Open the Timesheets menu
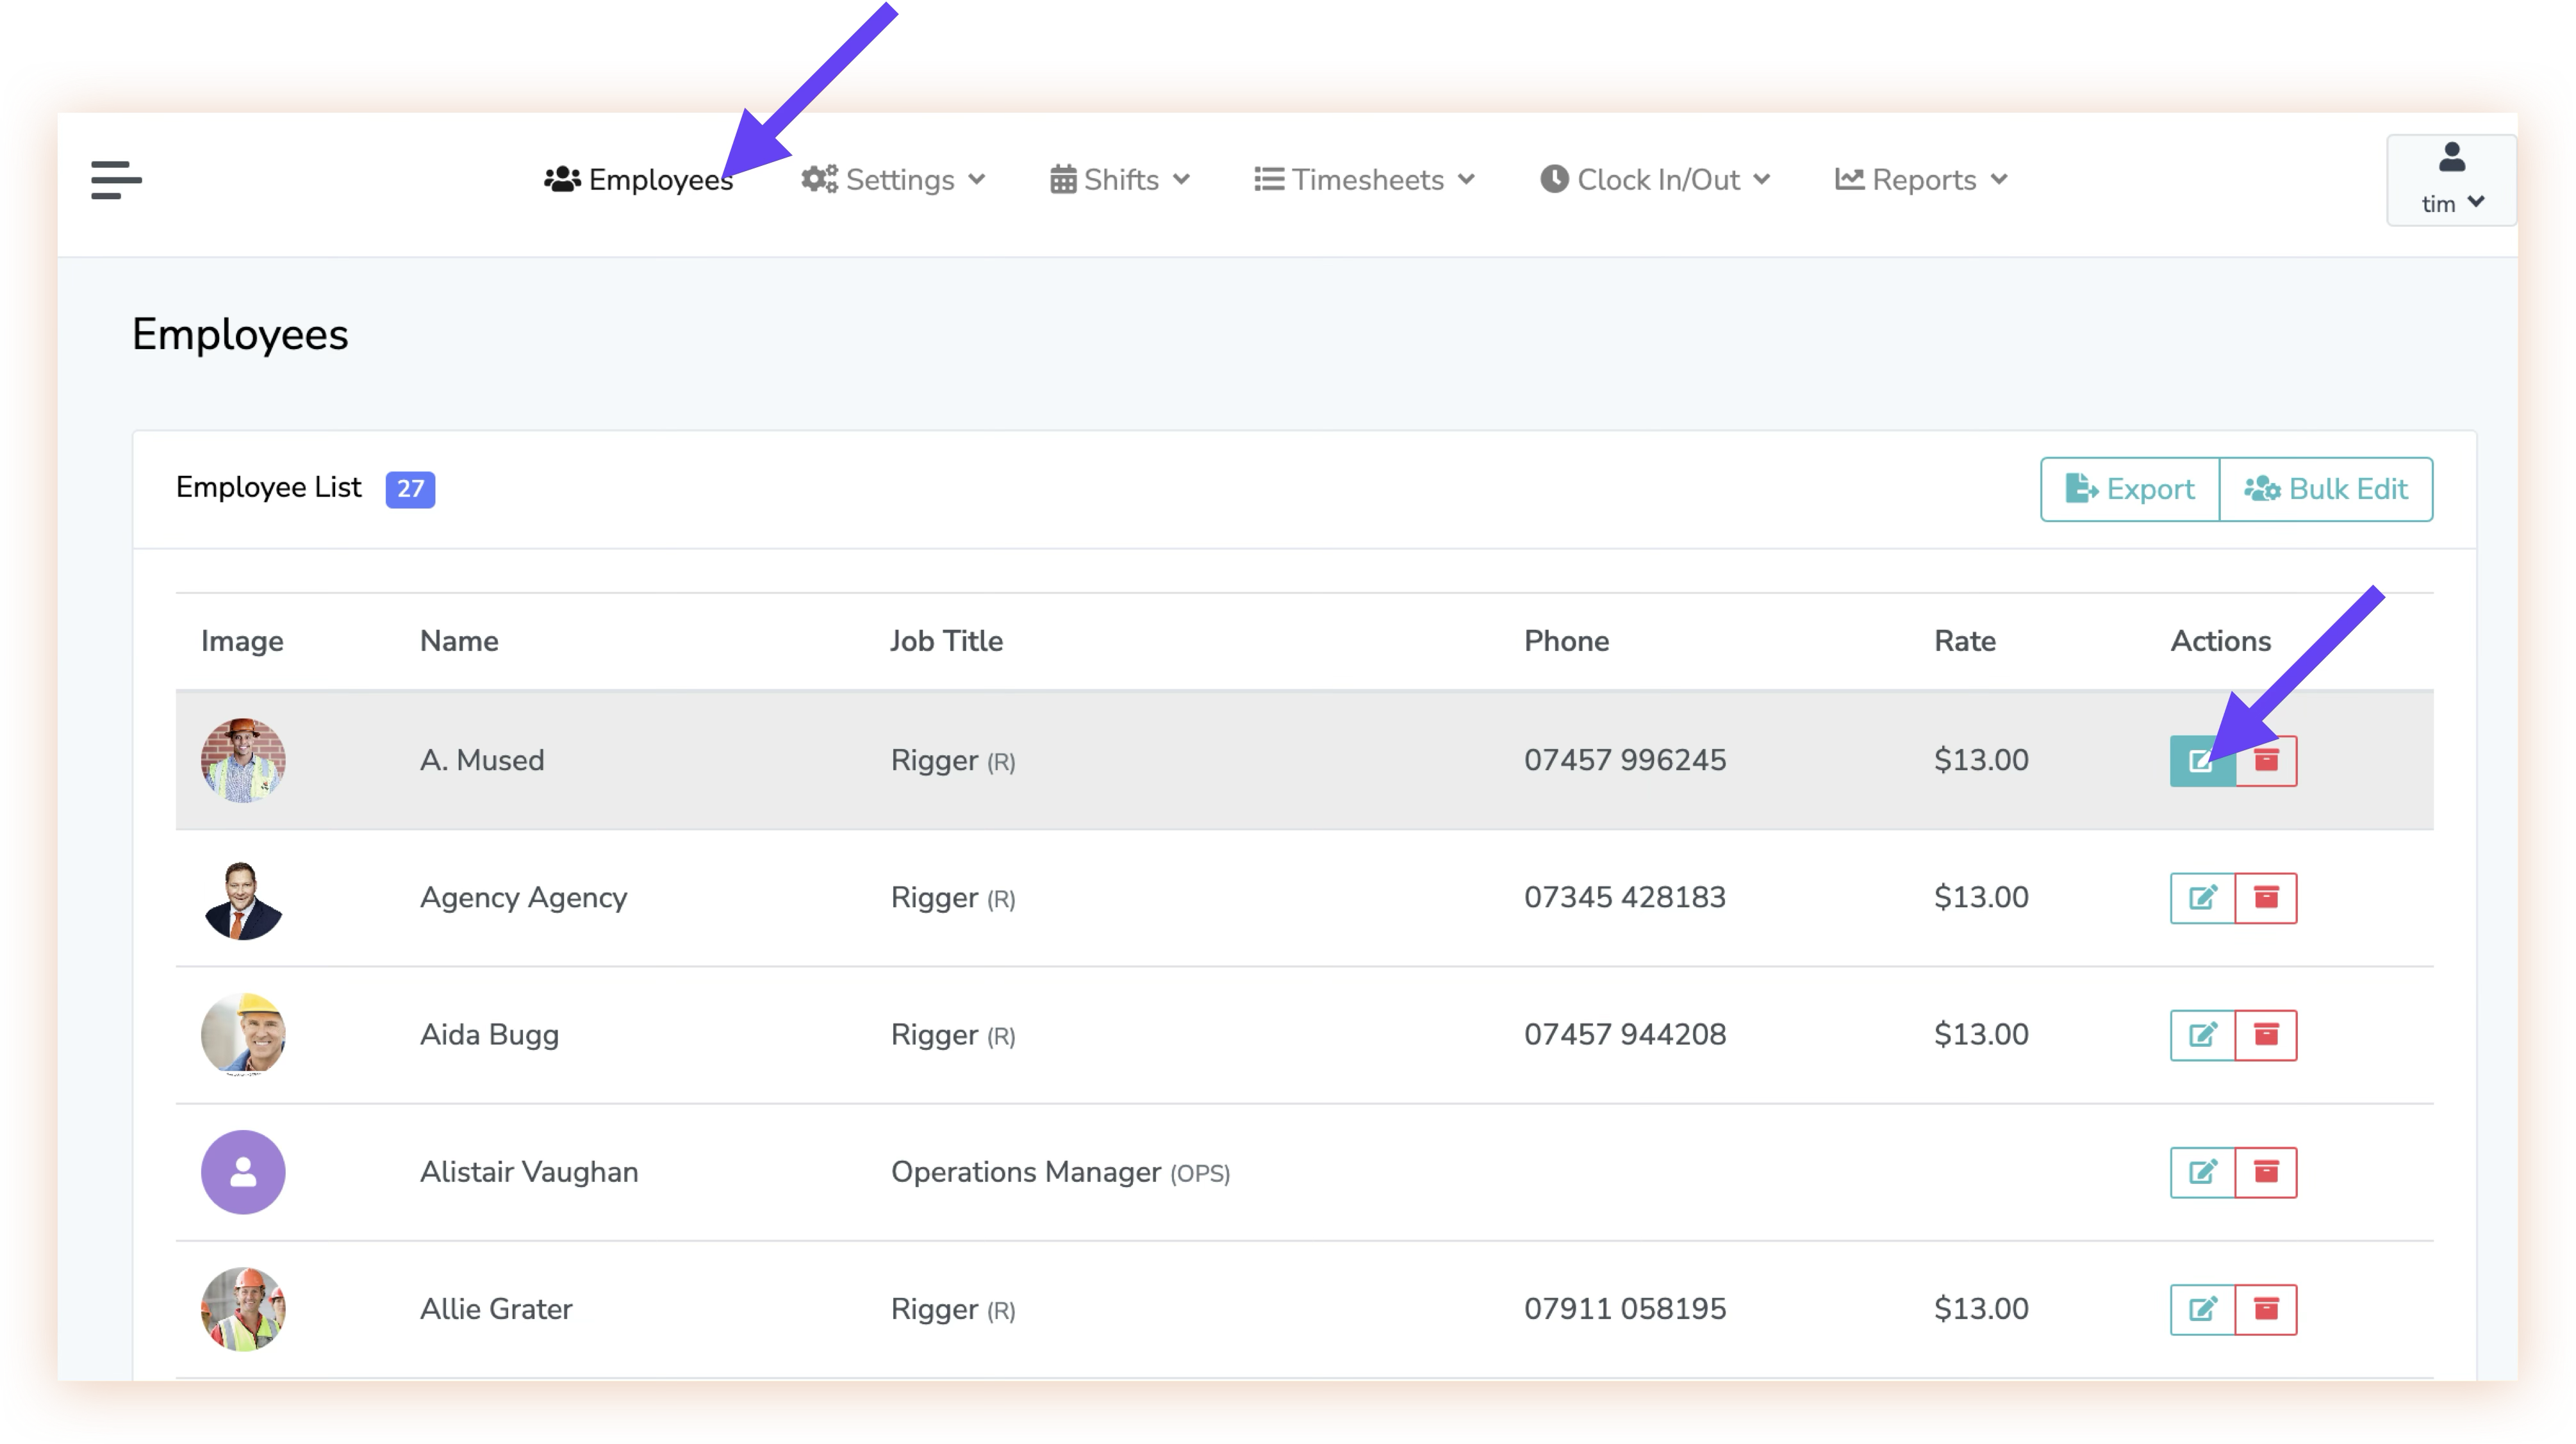This screenshot has height=1444, width=2576. click(x=1365, y=180)
